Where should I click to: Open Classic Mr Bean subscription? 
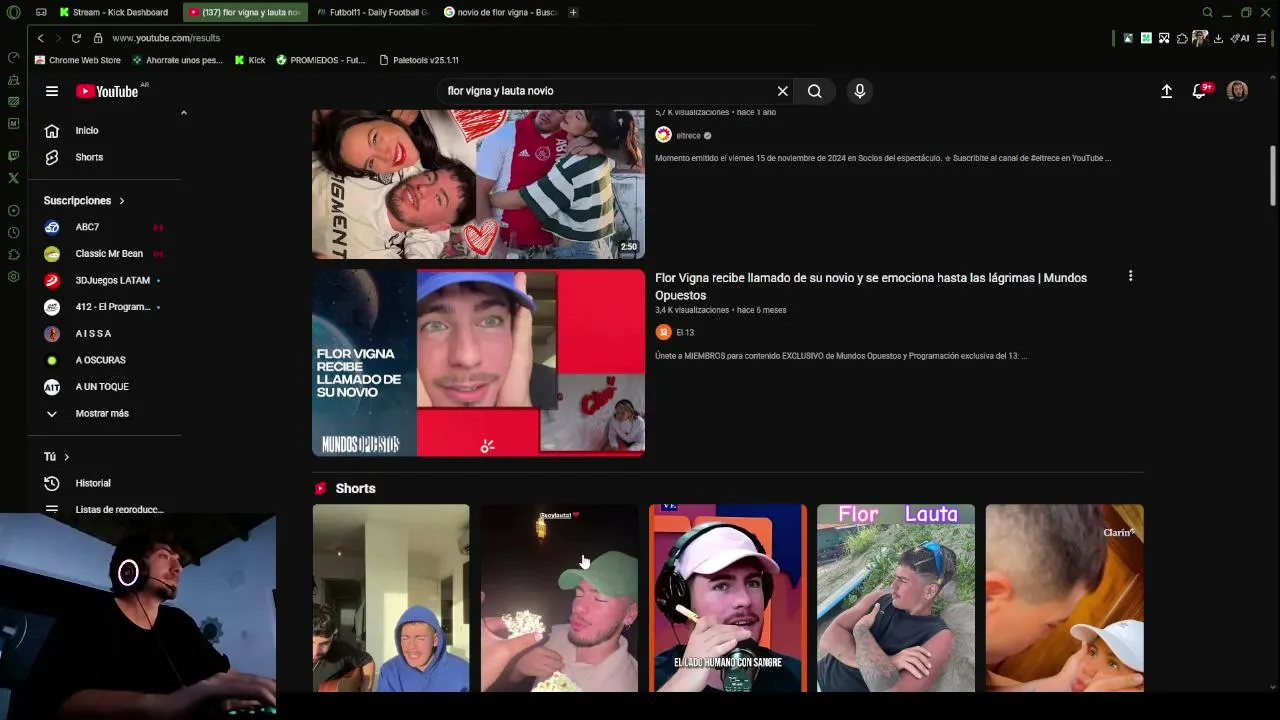click(105, 254)
